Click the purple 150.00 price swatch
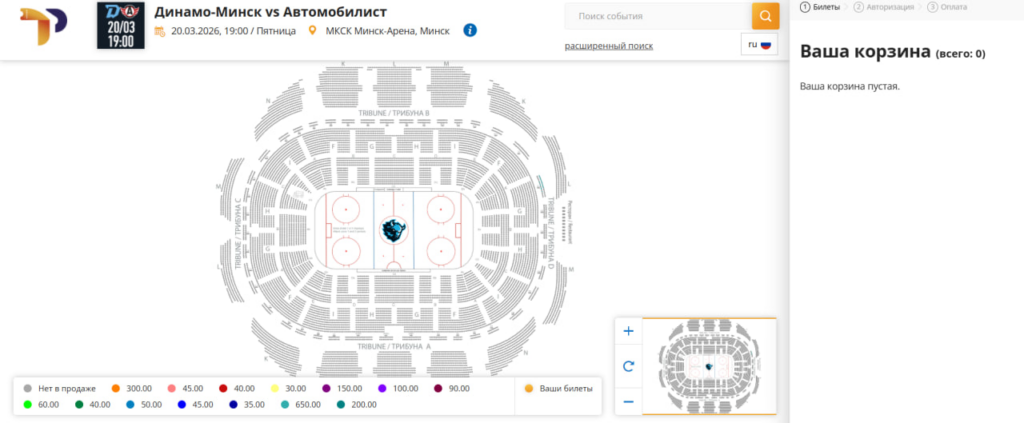 click(326, 388)
